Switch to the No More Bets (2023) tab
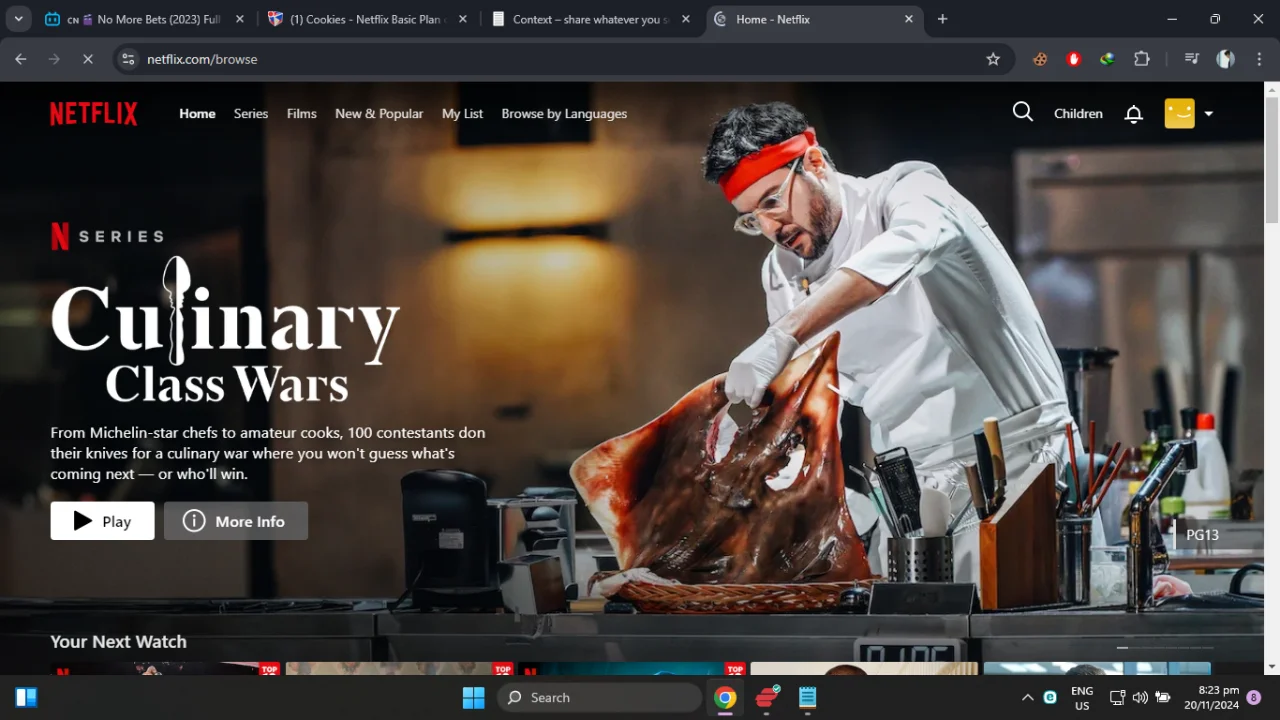The height and width of the screenshot is (720, 1280). 145,19
